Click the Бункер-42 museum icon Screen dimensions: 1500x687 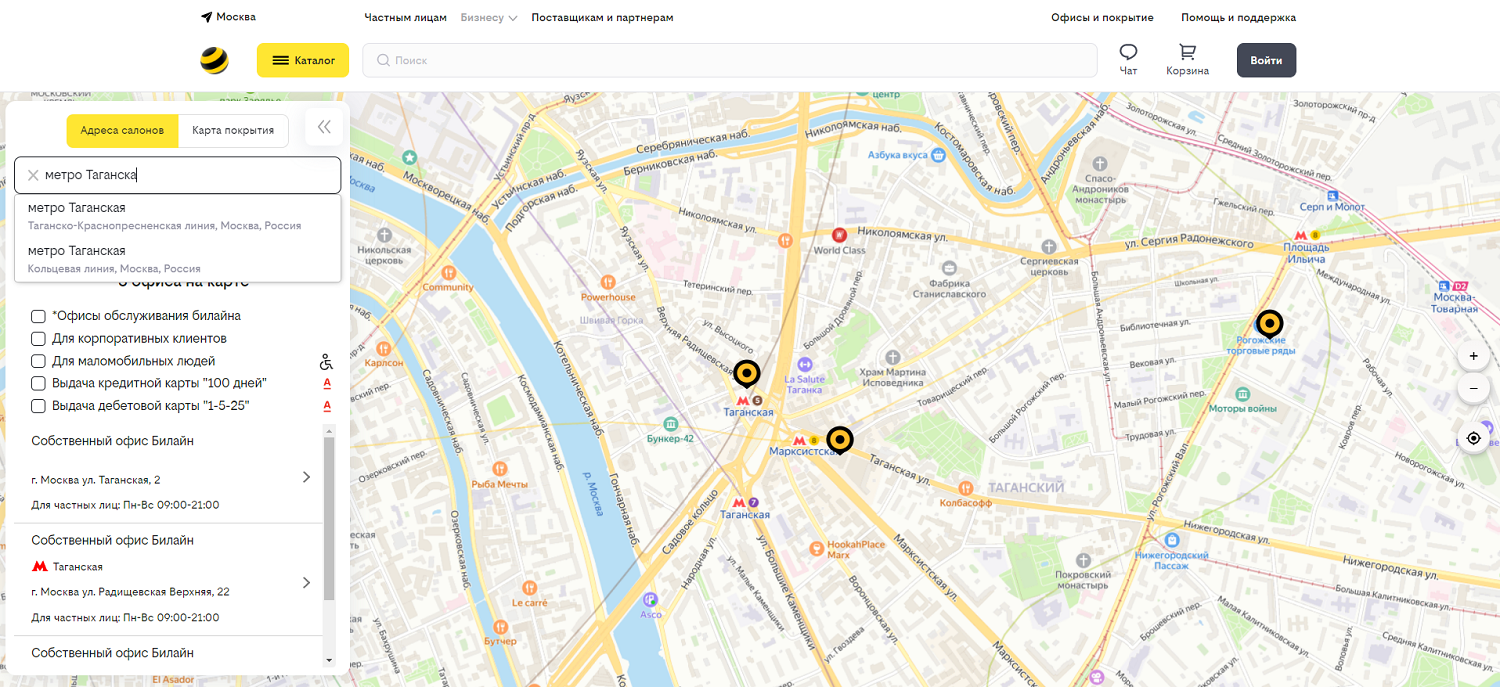point(670,424)
